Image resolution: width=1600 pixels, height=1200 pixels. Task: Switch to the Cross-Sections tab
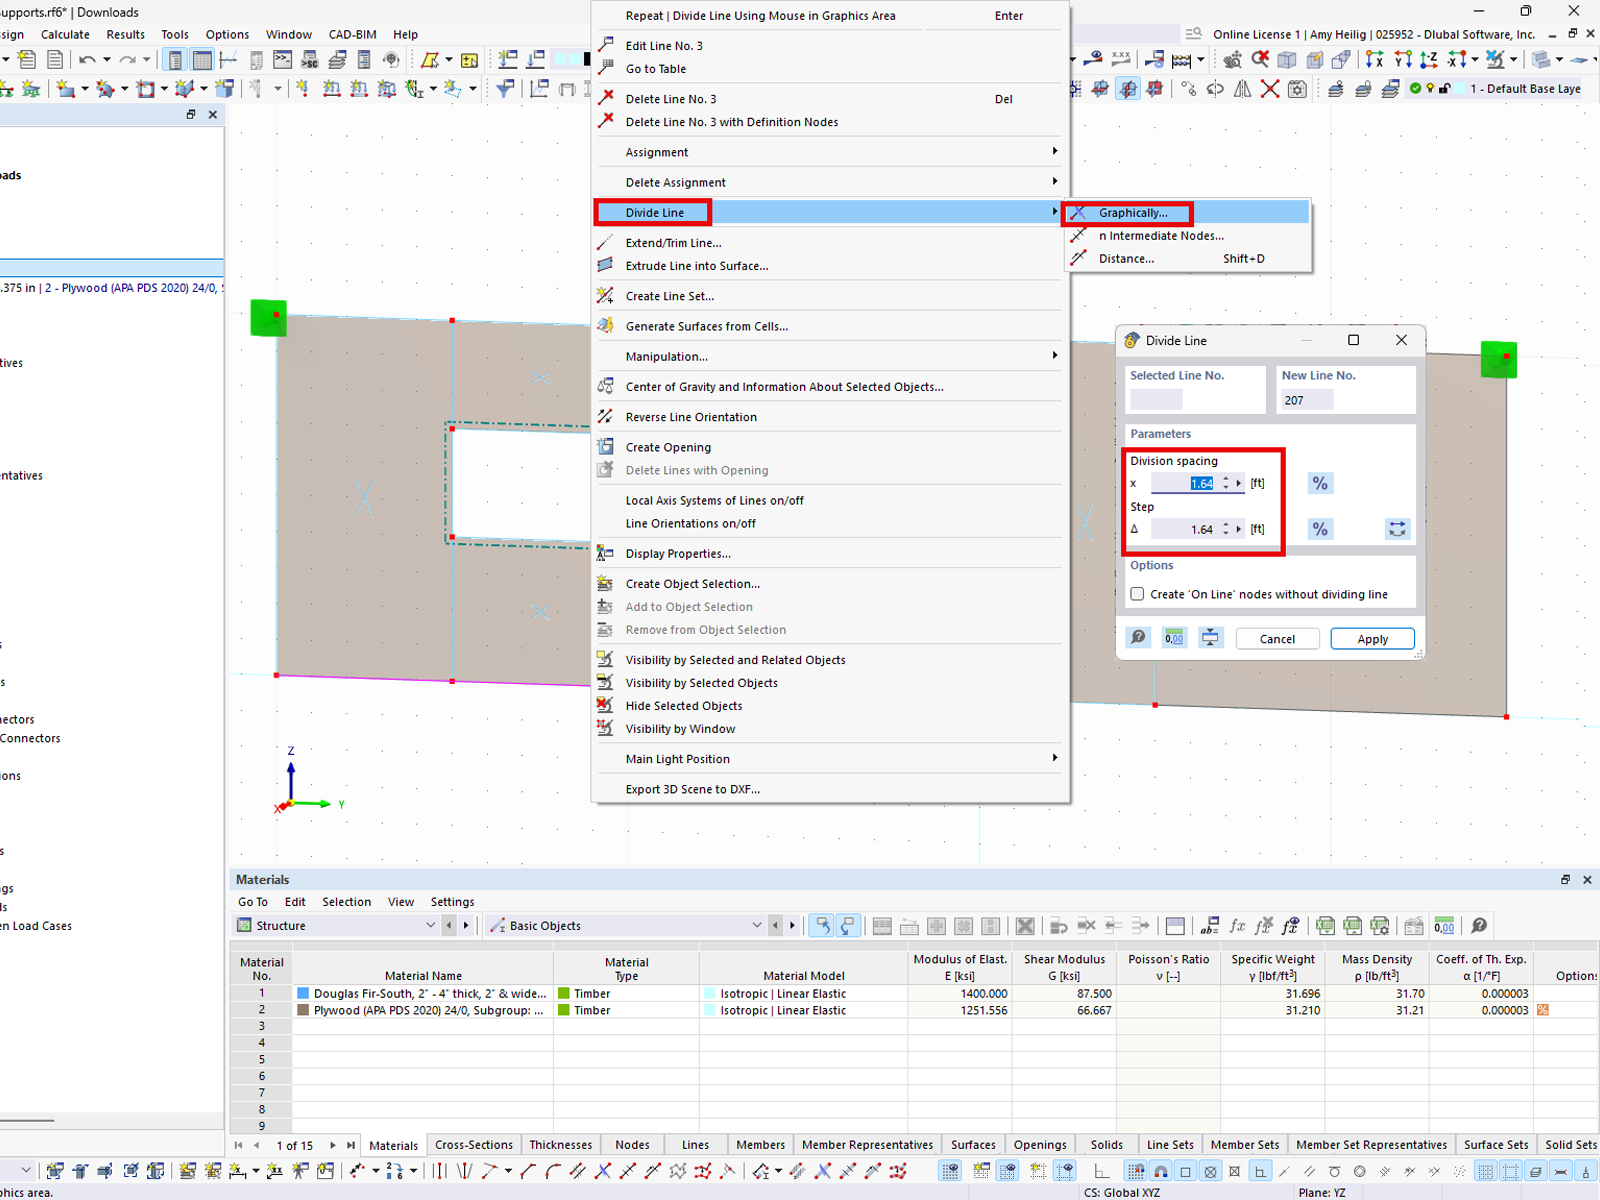point(473,1144)
